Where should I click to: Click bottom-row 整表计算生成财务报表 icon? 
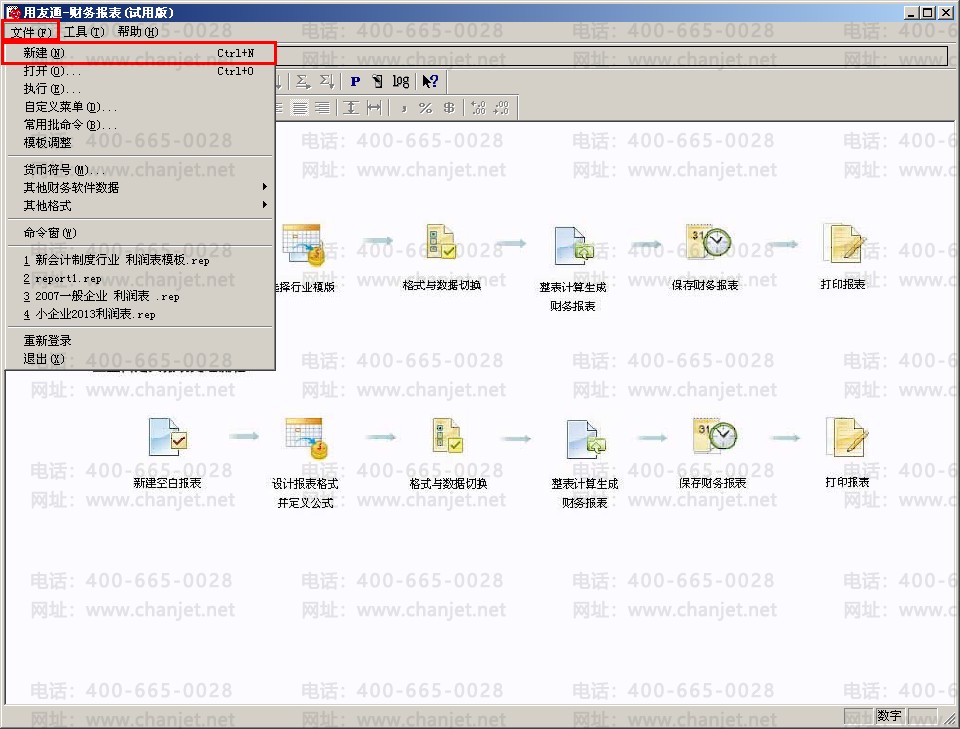[586, 439]
